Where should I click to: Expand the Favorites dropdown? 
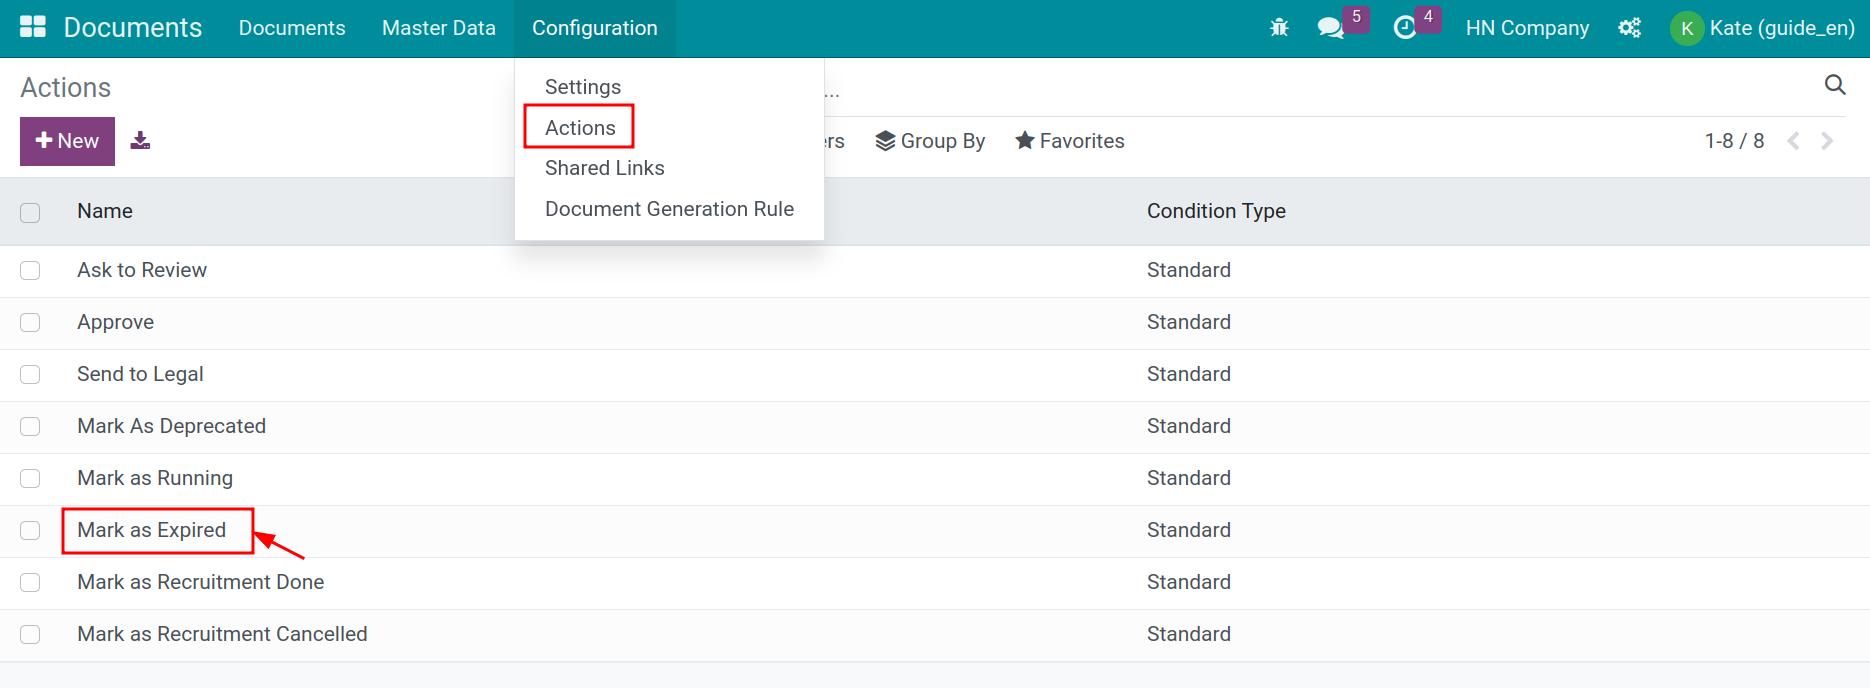click(x=1069, y=141)
